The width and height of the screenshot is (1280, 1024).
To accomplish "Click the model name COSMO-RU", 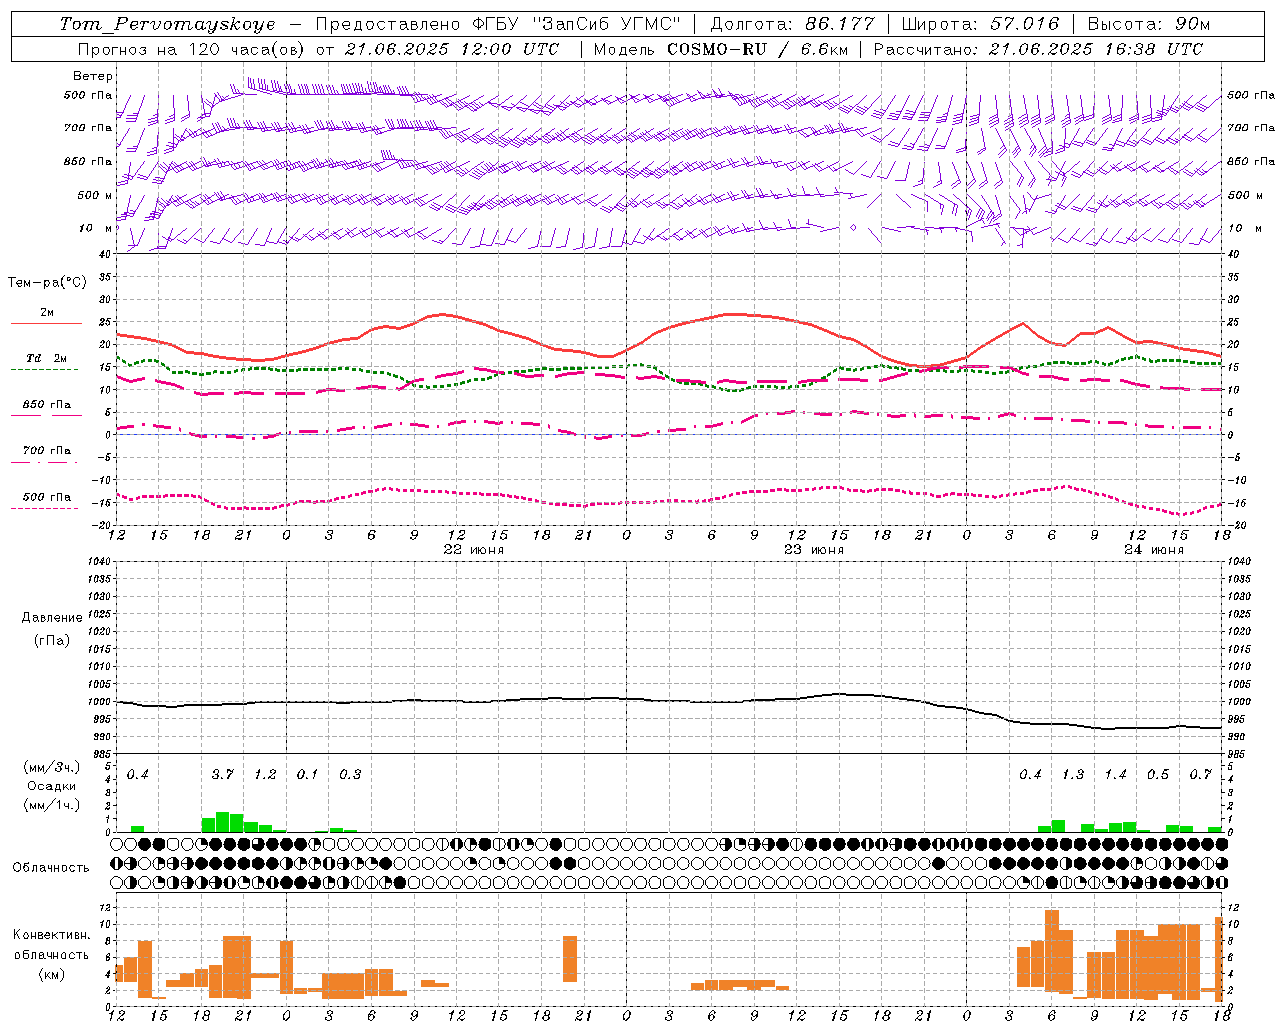I will [716, 49].
